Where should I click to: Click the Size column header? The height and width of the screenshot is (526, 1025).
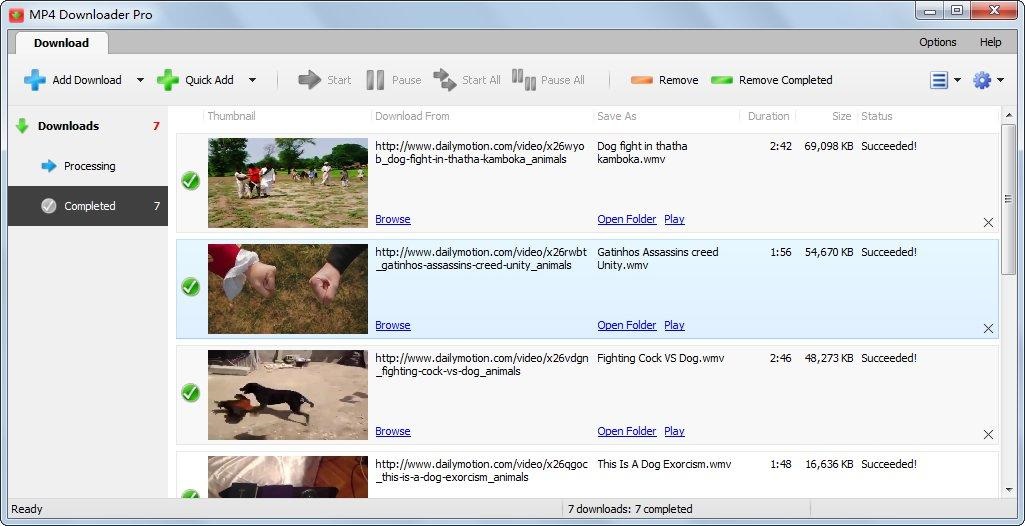(841, 116)
